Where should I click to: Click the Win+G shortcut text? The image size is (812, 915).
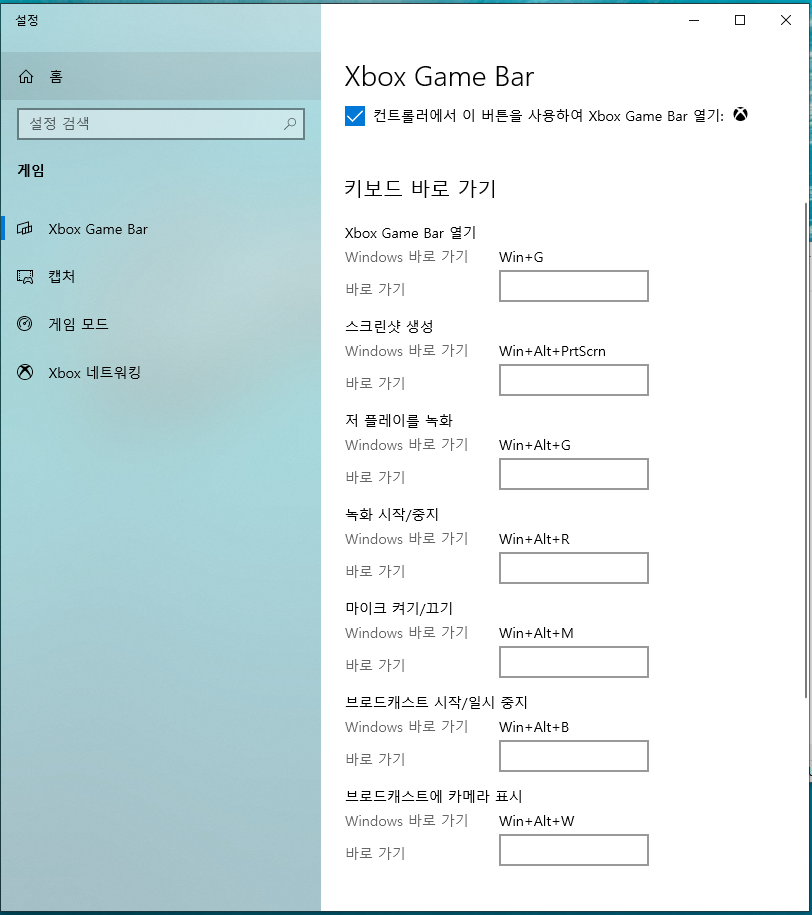(521, 257)
